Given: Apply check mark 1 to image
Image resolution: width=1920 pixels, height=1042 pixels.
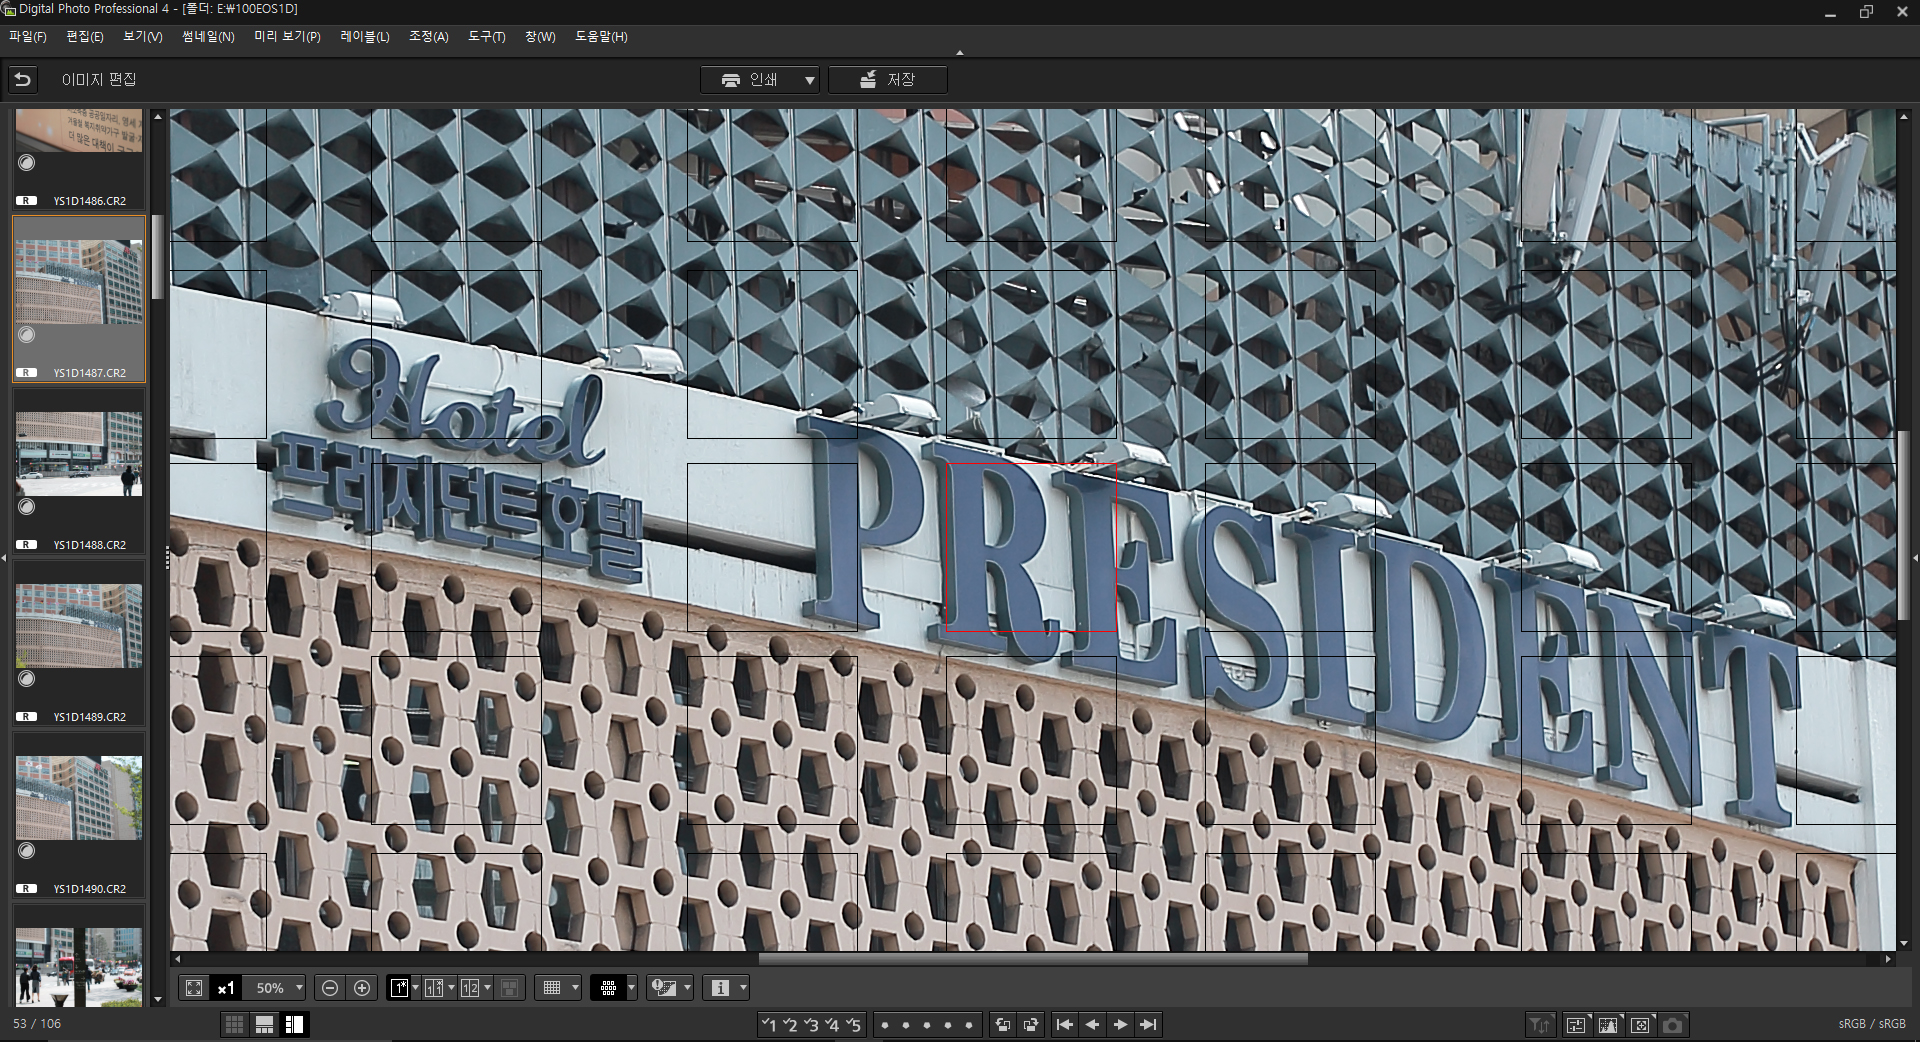Looking at the screenshot, I should click(769, 1025).
